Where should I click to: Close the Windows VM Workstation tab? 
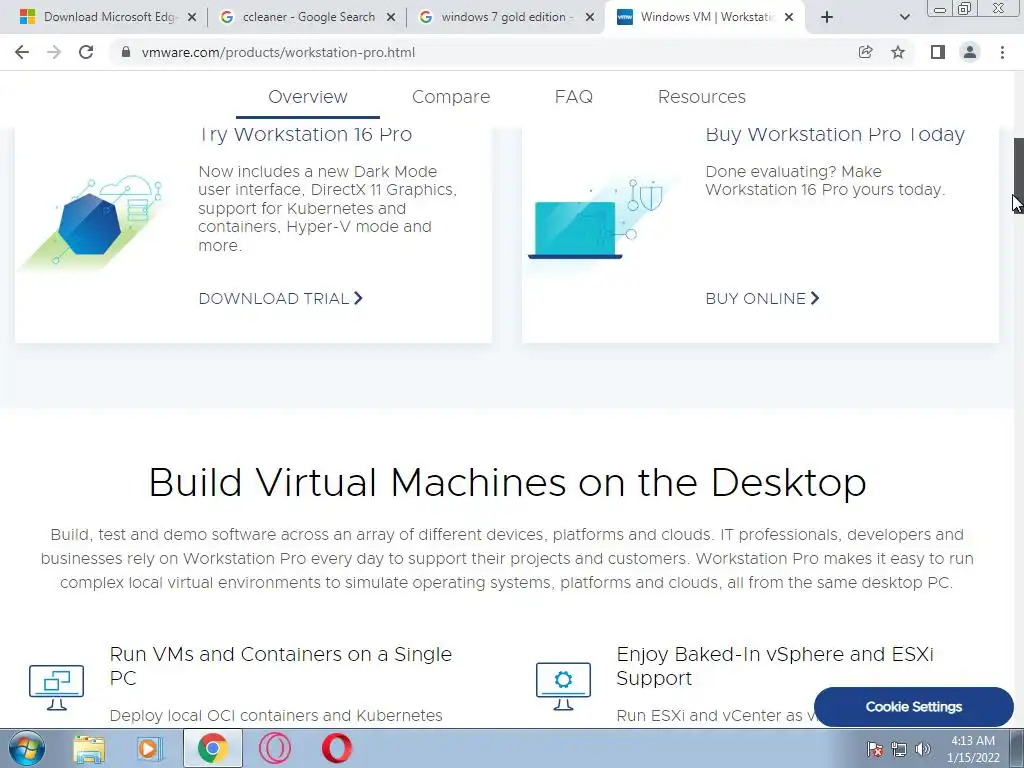[x=789, y=18]
